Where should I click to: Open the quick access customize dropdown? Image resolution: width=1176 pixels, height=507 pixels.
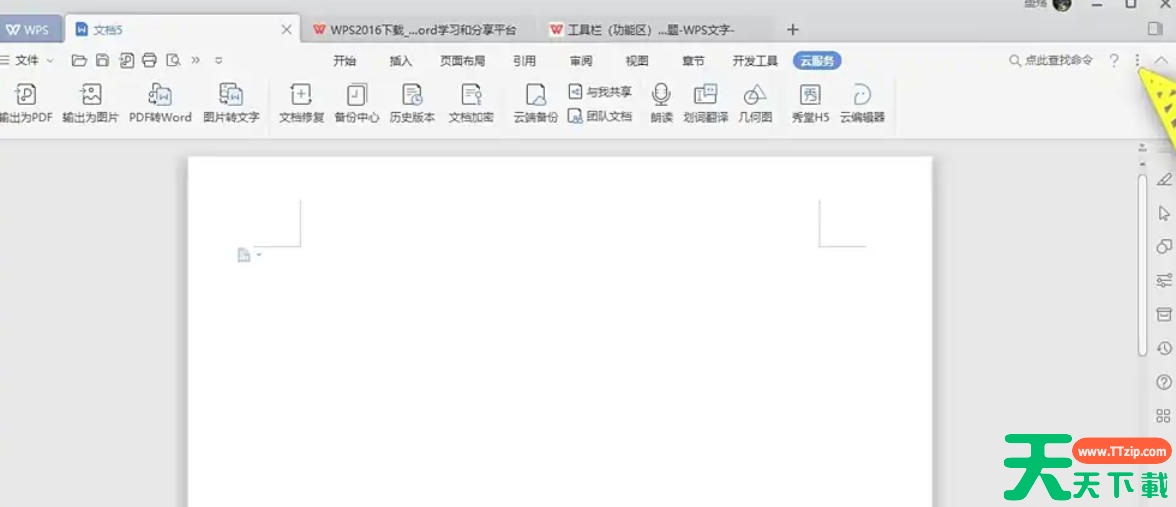(x=218, y=61)
